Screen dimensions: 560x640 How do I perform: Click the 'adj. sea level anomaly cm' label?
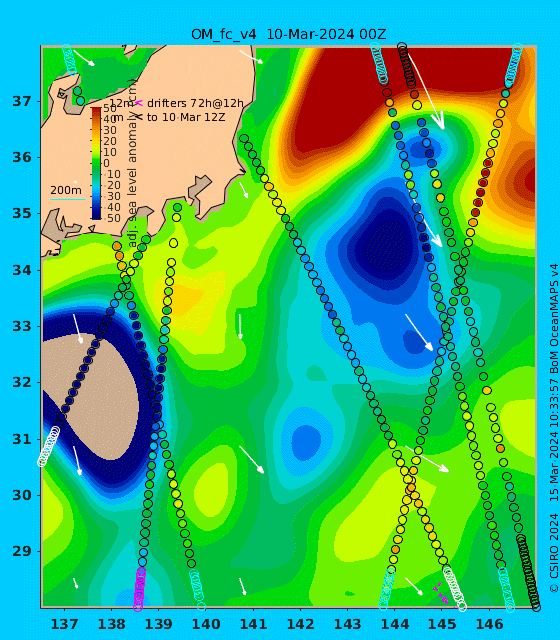132,163
